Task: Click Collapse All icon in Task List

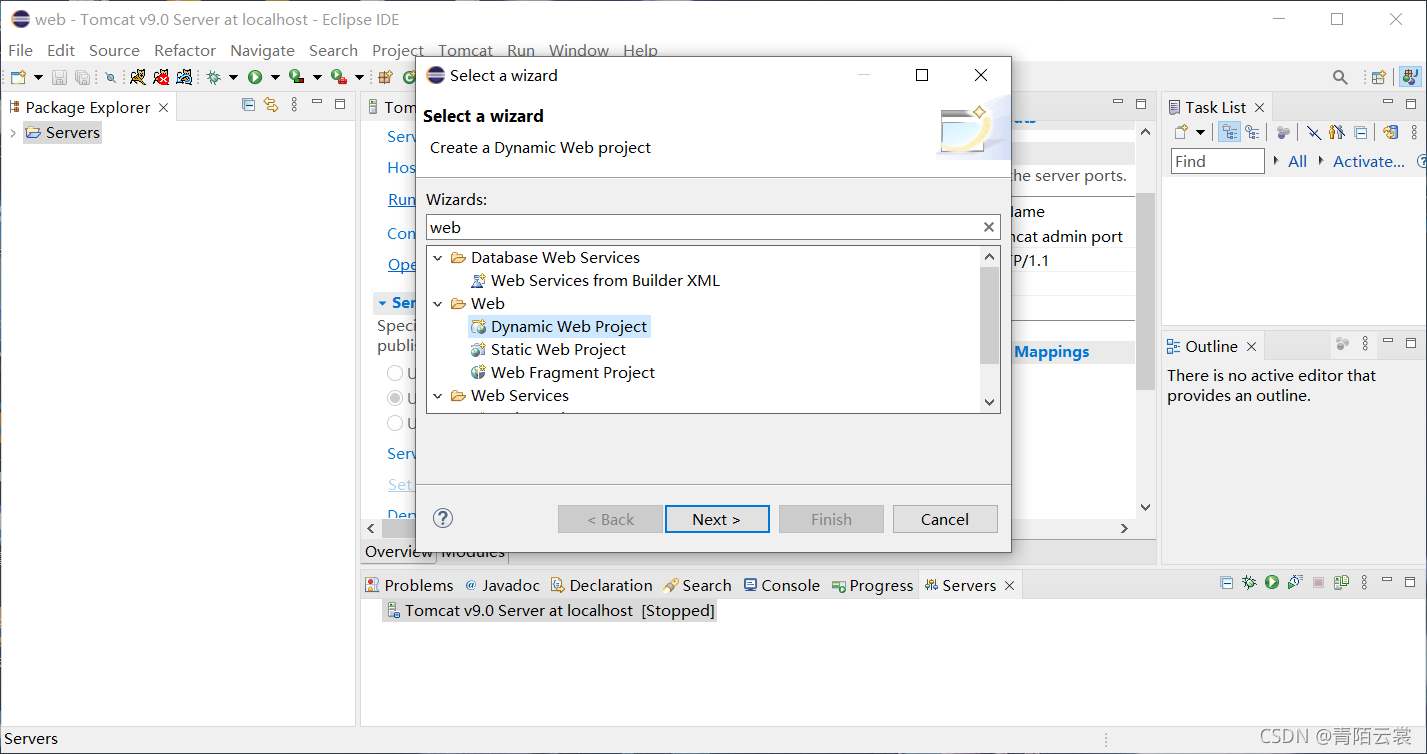Action: [x=1360, y=132]
